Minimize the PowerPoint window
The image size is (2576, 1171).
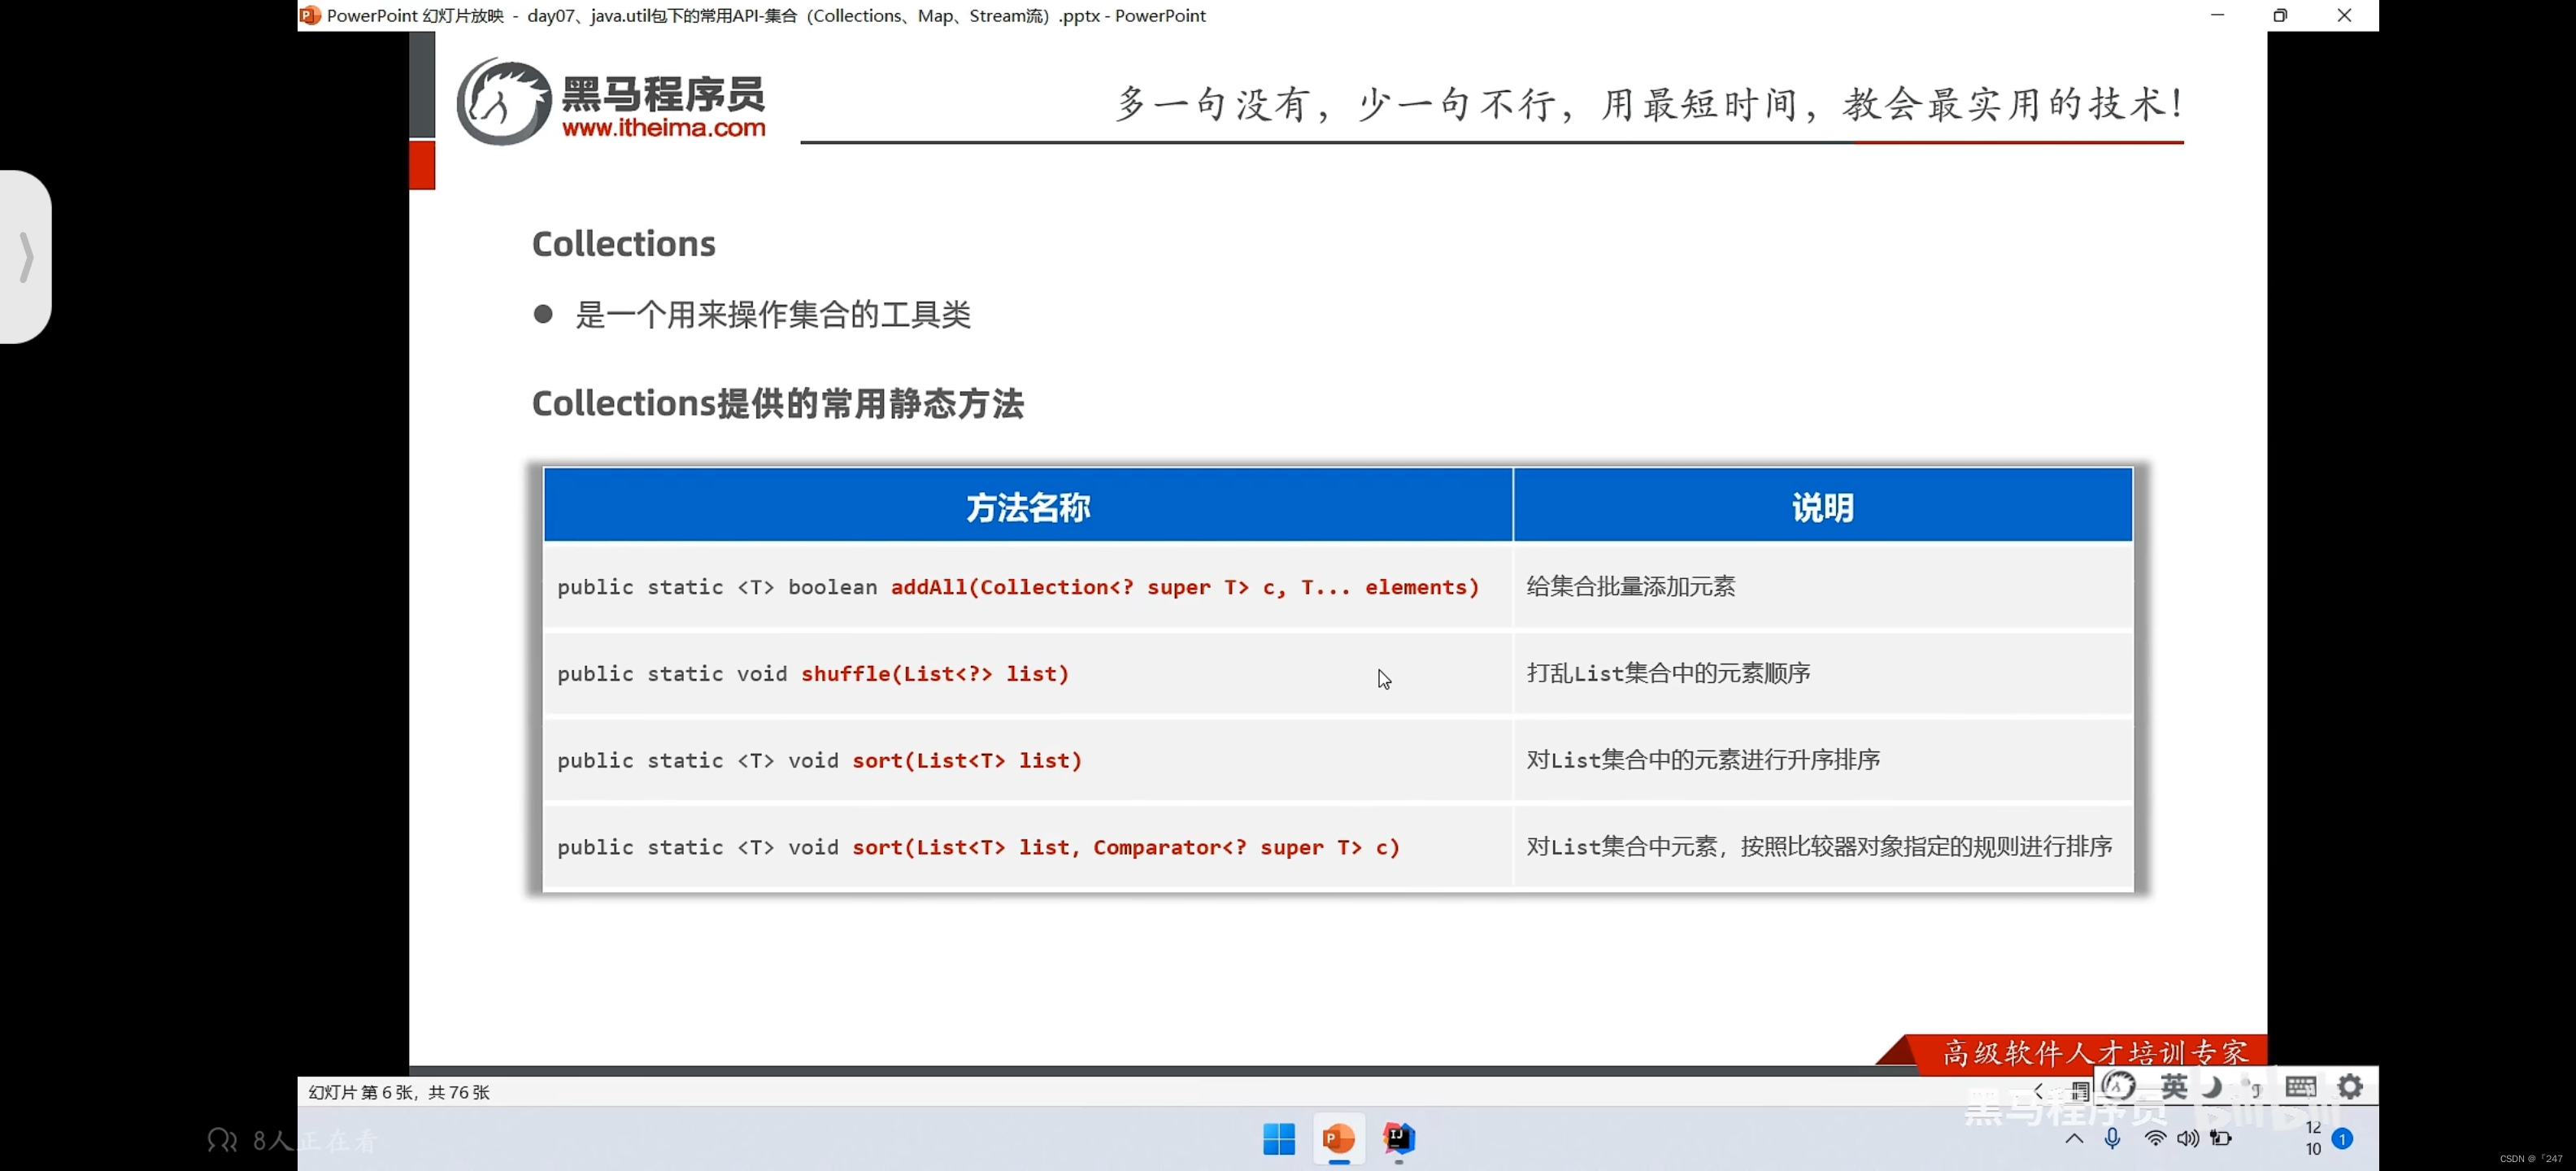(x=2217, y=15)
